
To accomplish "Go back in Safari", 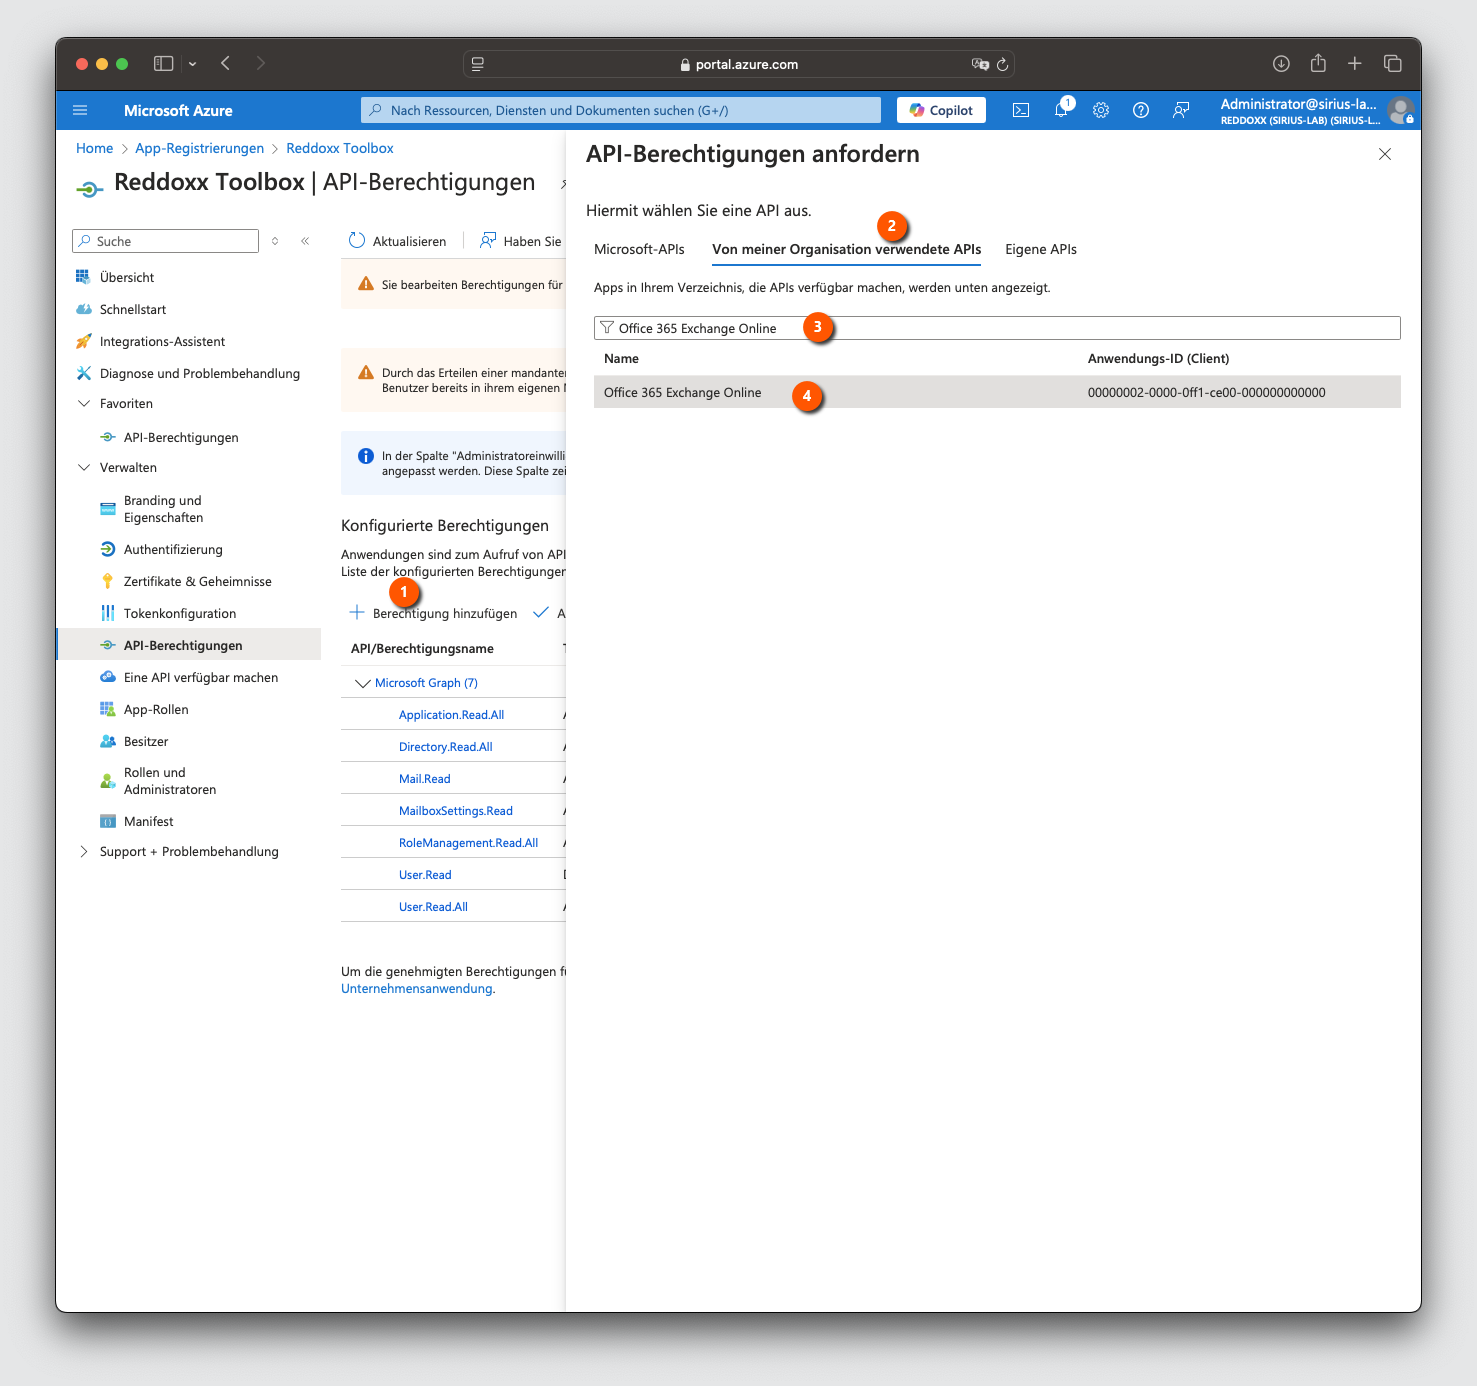I will (226, 63).
